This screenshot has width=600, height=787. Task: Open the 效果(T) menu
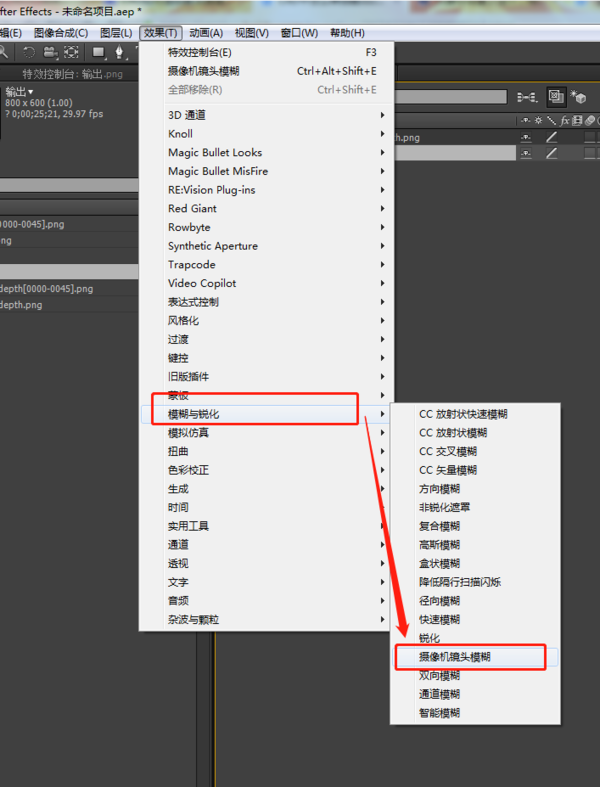(x=161, y=33)
